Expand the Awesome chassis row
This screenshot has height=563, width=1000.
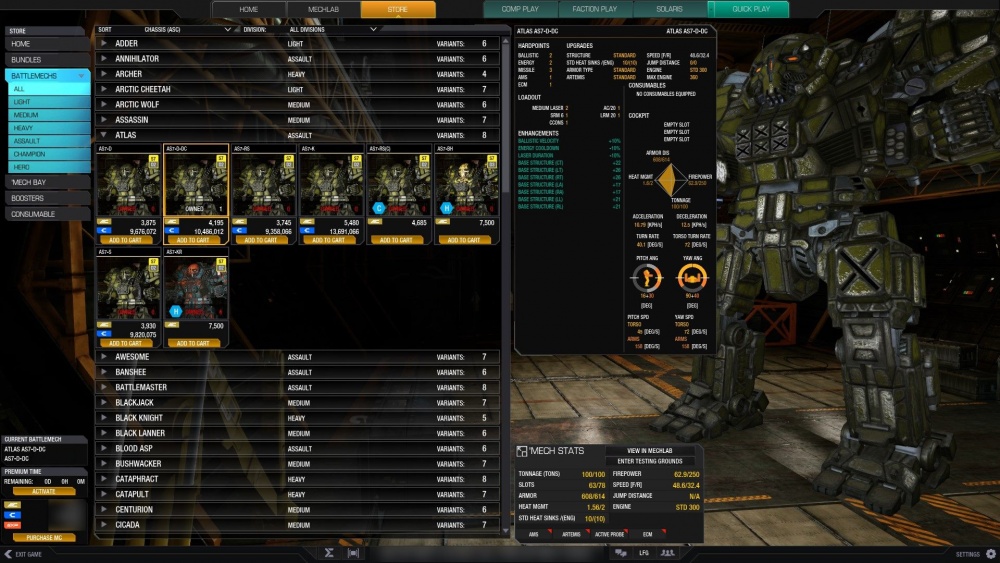(298, 357)
